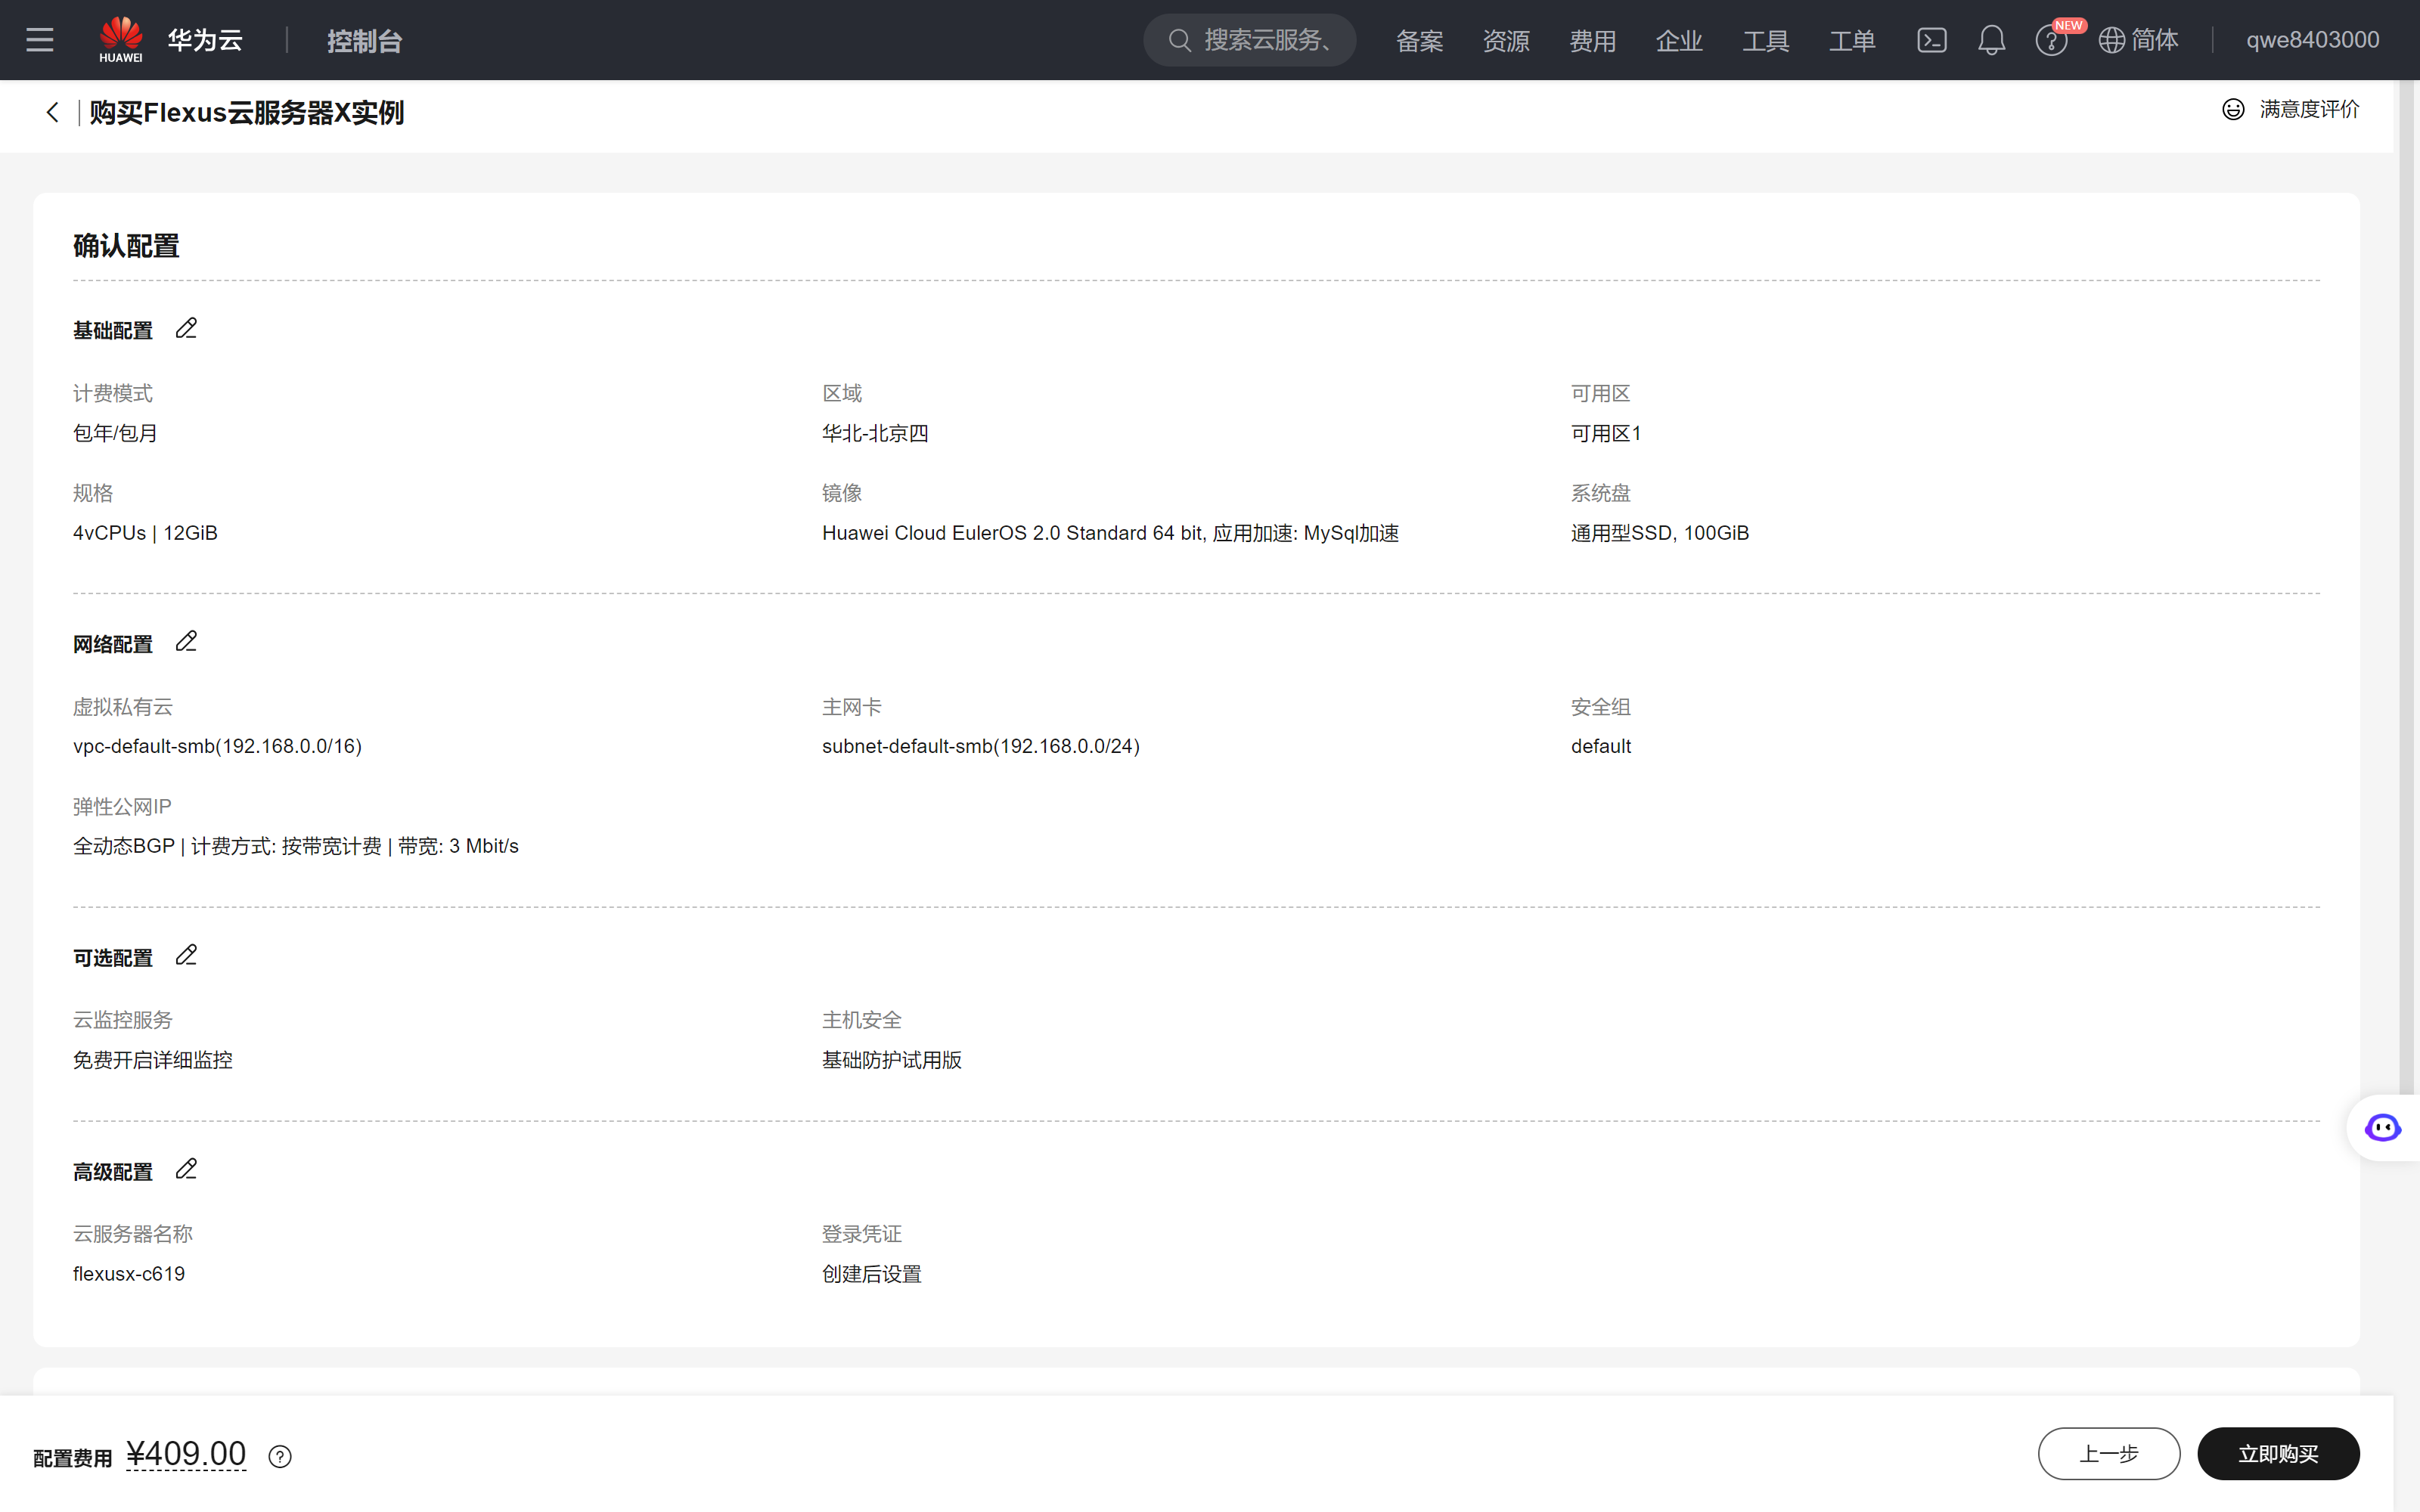
Task: Click the edit pencil beside 可选配置
Action: click(x=186, y=955)
